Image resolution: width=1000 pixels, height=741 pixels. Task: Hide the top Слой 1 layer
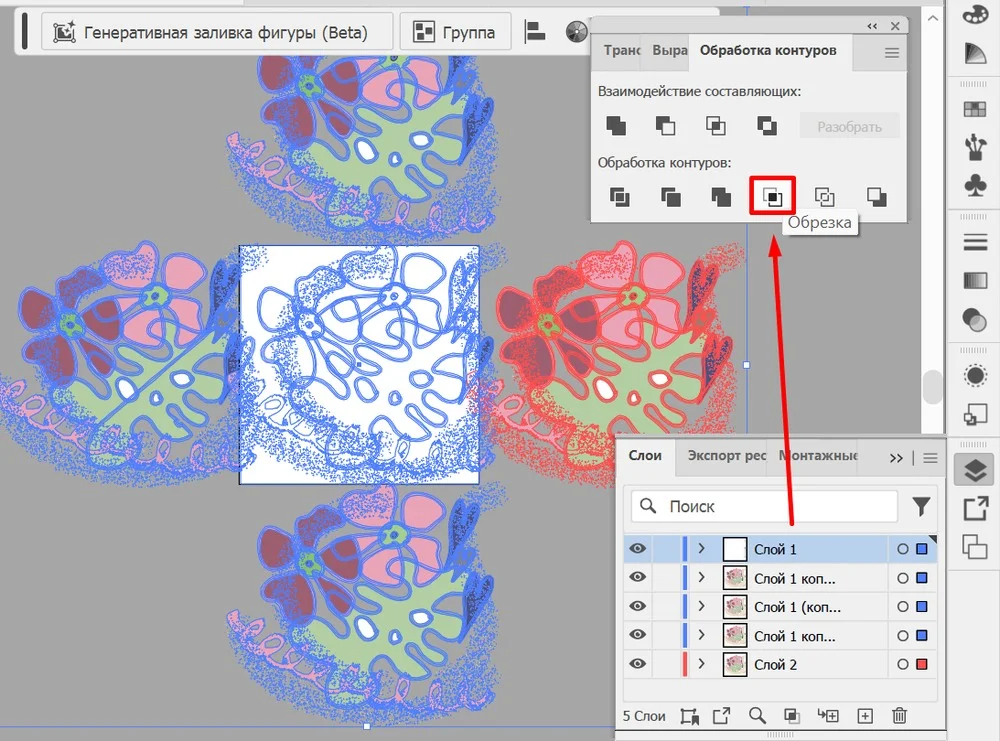(x=638, y=549)
